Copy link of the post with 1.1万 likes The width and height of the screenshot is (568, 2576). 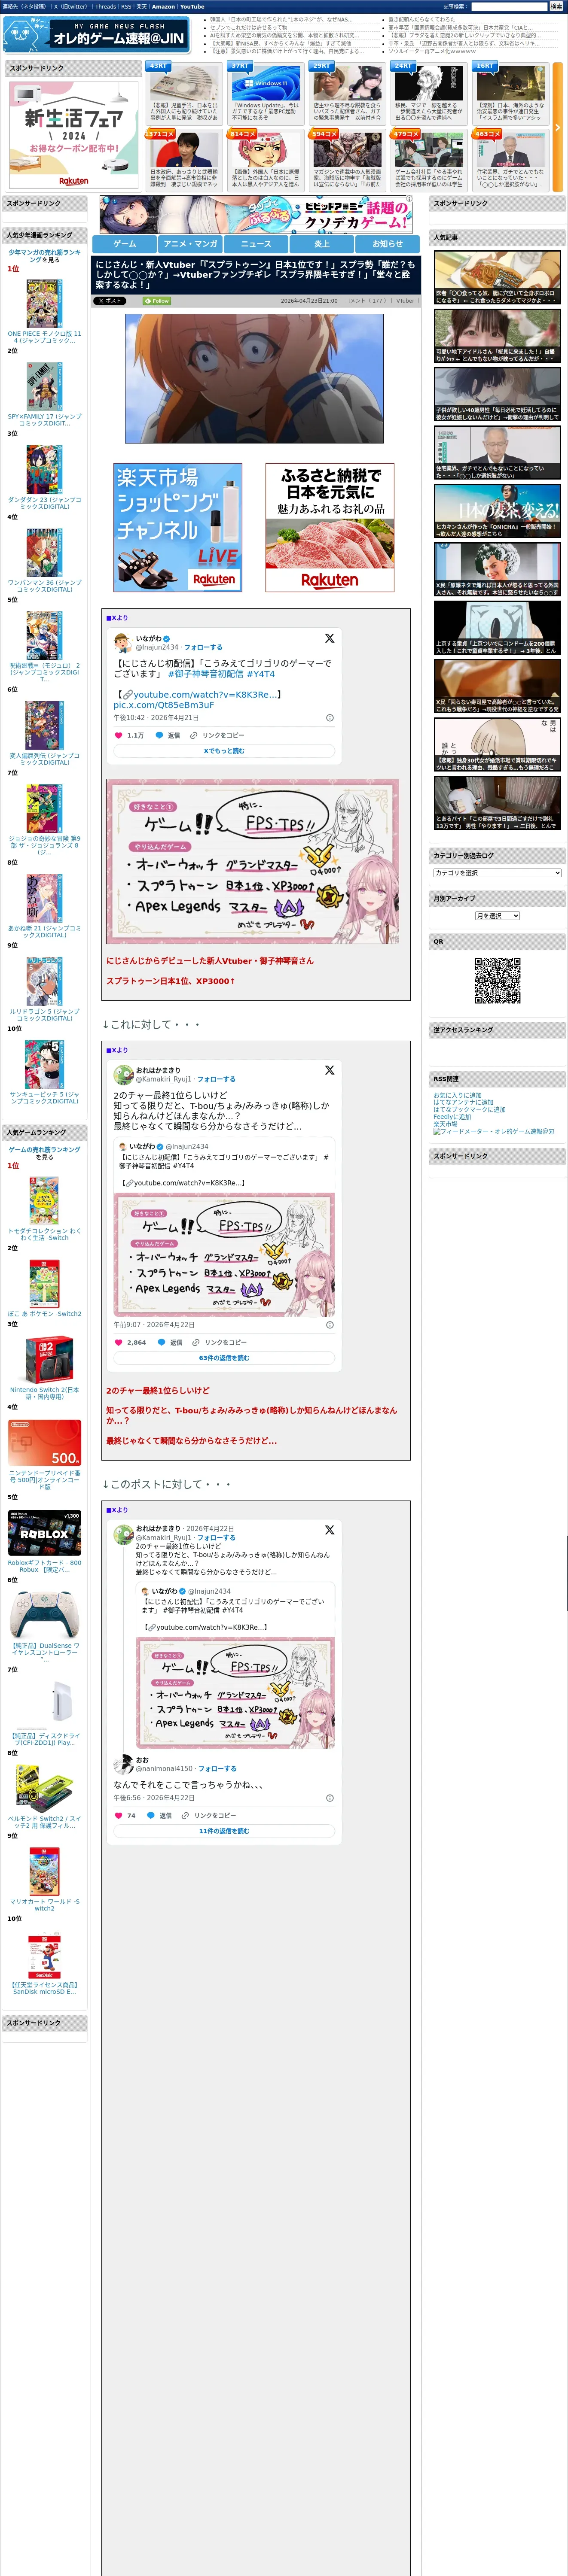pyautogui.click(x=217, y=735)
